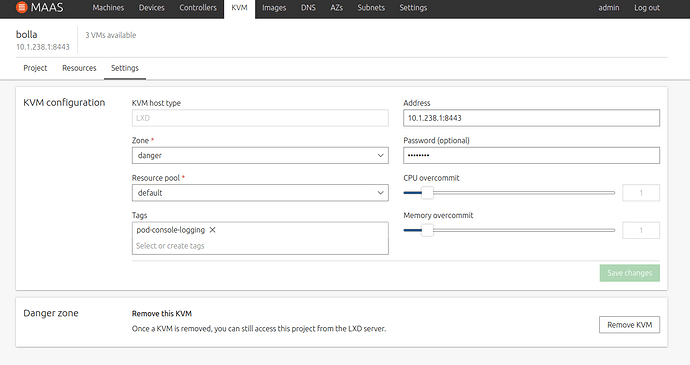Remove the pod-console-logging tag

[213, 230]
